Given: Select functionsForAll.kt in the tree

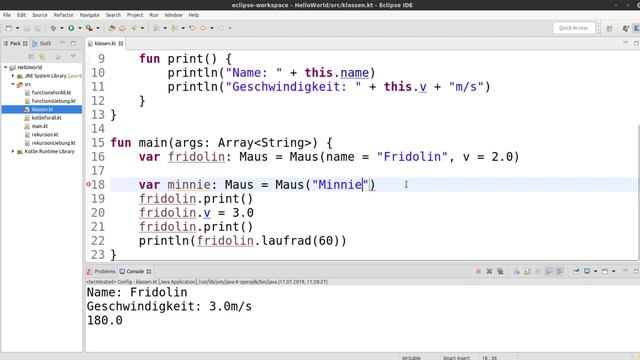Looking at the screenshot, I should point(48,93).
